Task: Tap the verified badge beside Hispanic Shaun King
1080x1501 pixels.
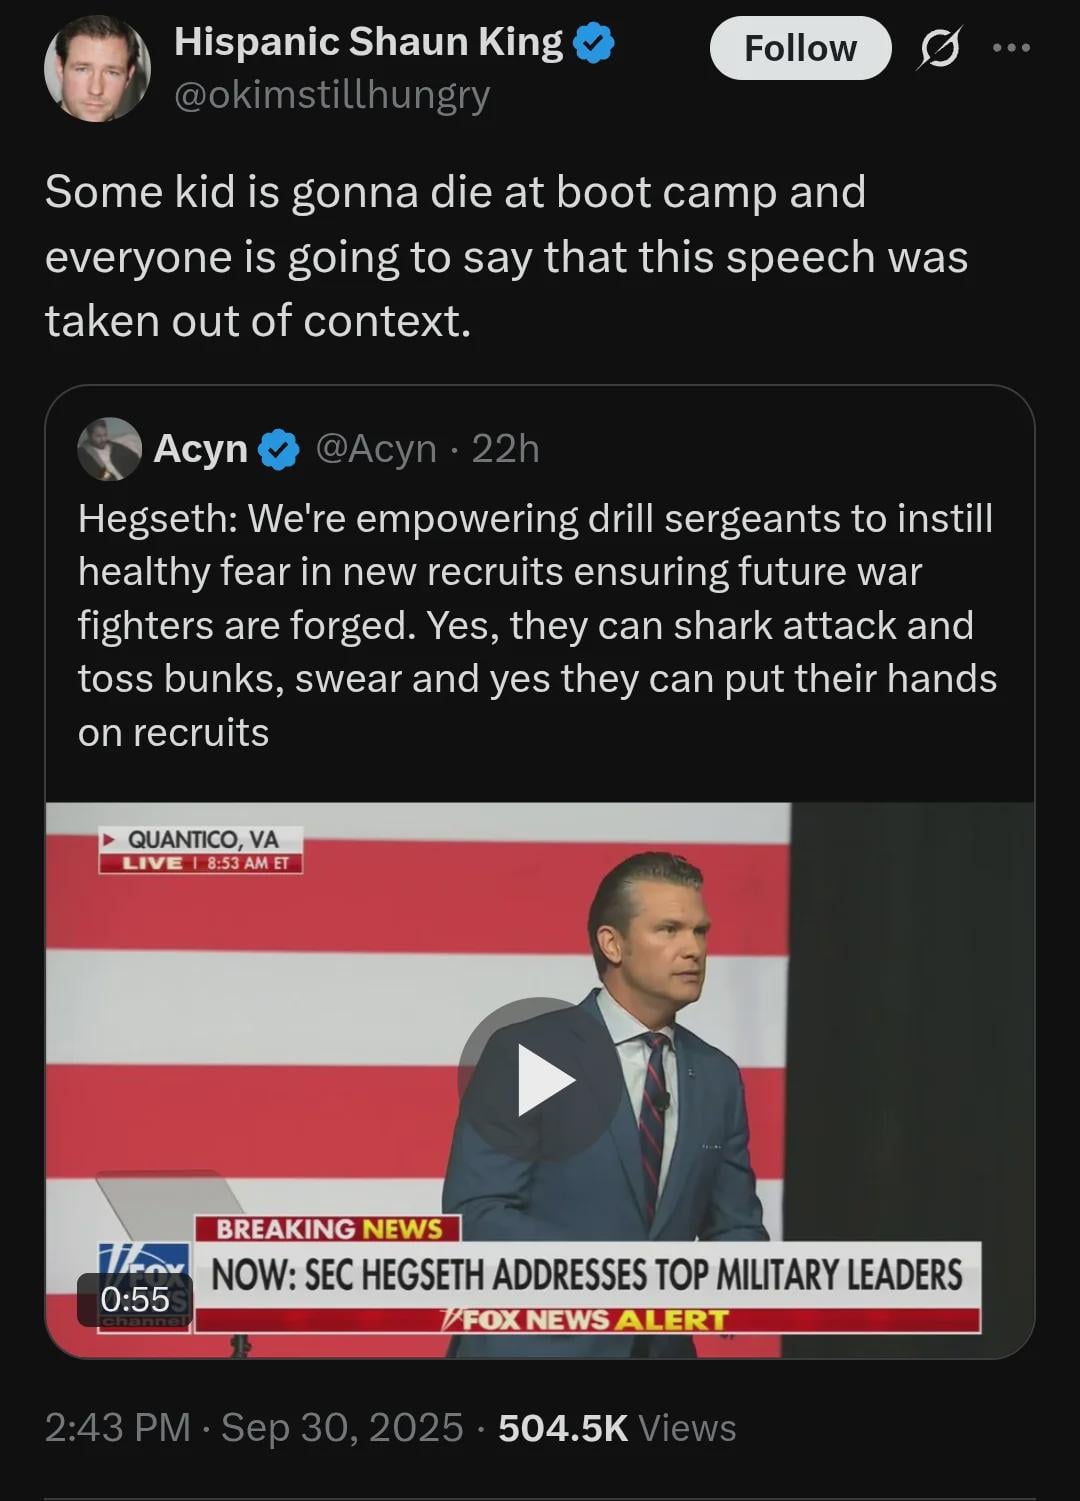Action: point(595,44)
